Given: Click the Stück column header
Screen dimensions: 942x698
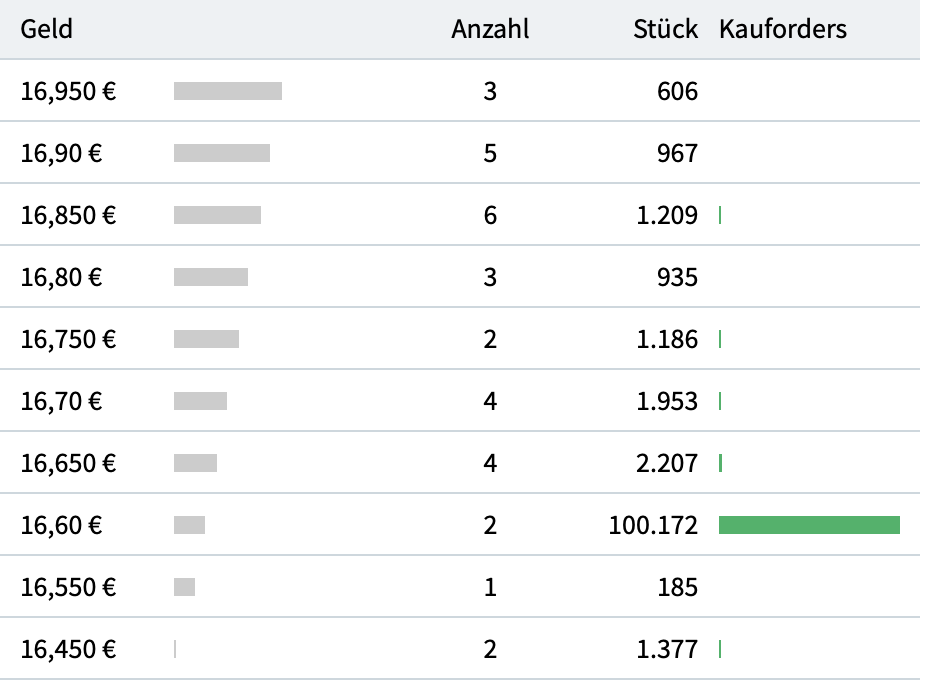Looking at the screenshot, I should 665,29.
